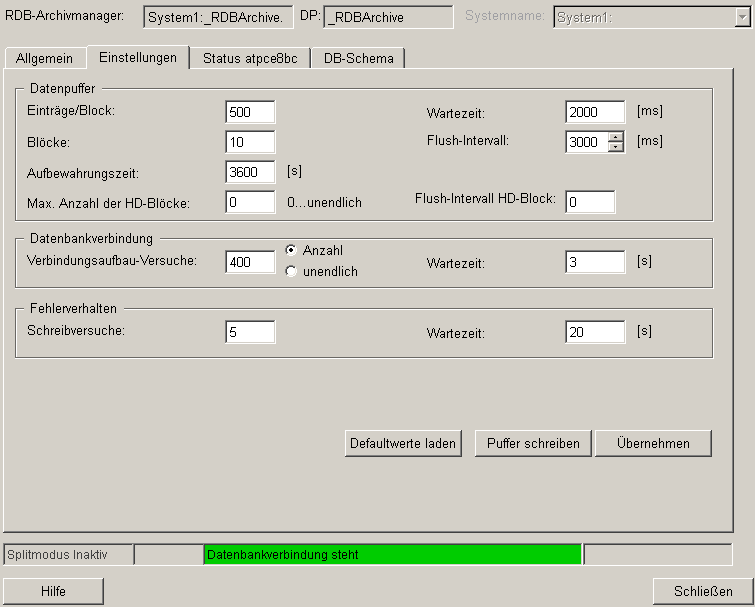Expand the Systemname dropdown
The width and height of the screenshot is (755, 607).
pyautogui.click(x=743, y=17)
